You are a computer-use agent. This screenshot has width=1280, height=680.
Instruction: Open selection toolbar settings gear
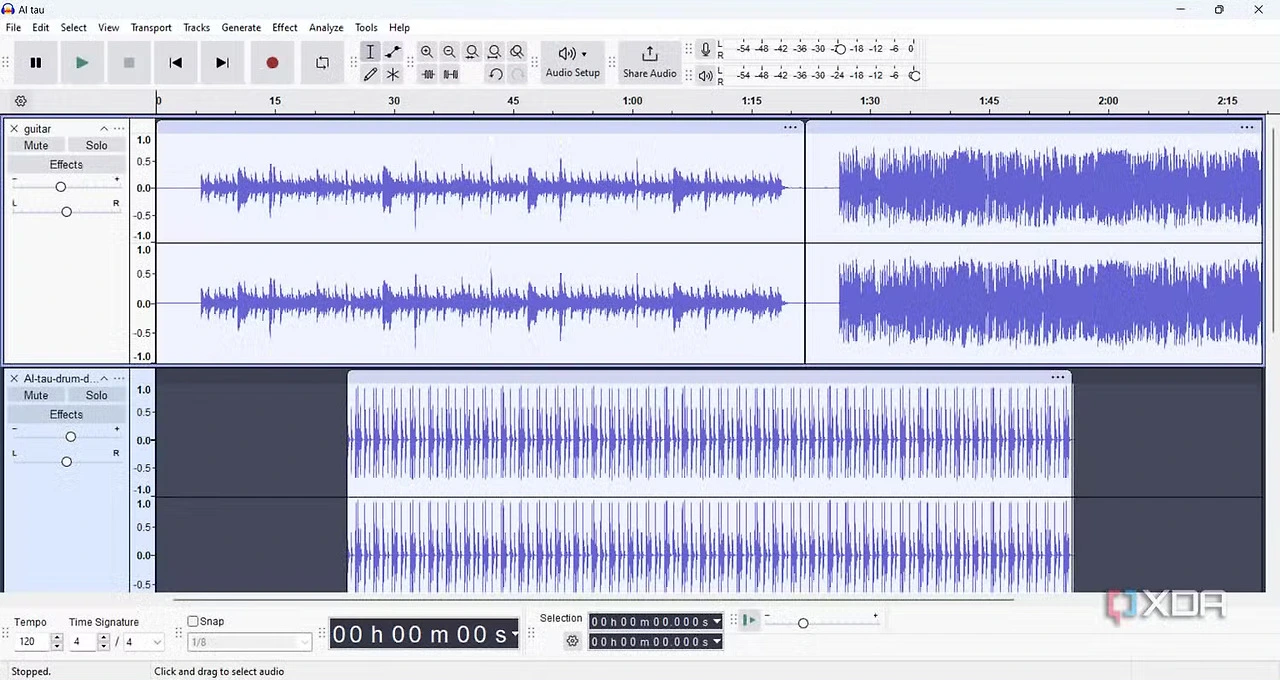[x=572, y=641]
